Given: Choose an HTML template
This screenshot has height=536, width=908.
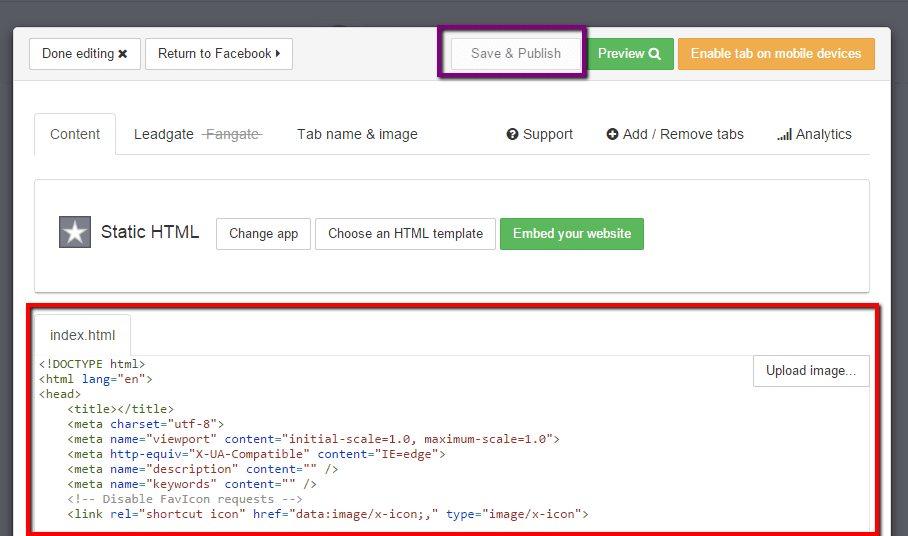Looking at the screenshot, I should 405,233.
